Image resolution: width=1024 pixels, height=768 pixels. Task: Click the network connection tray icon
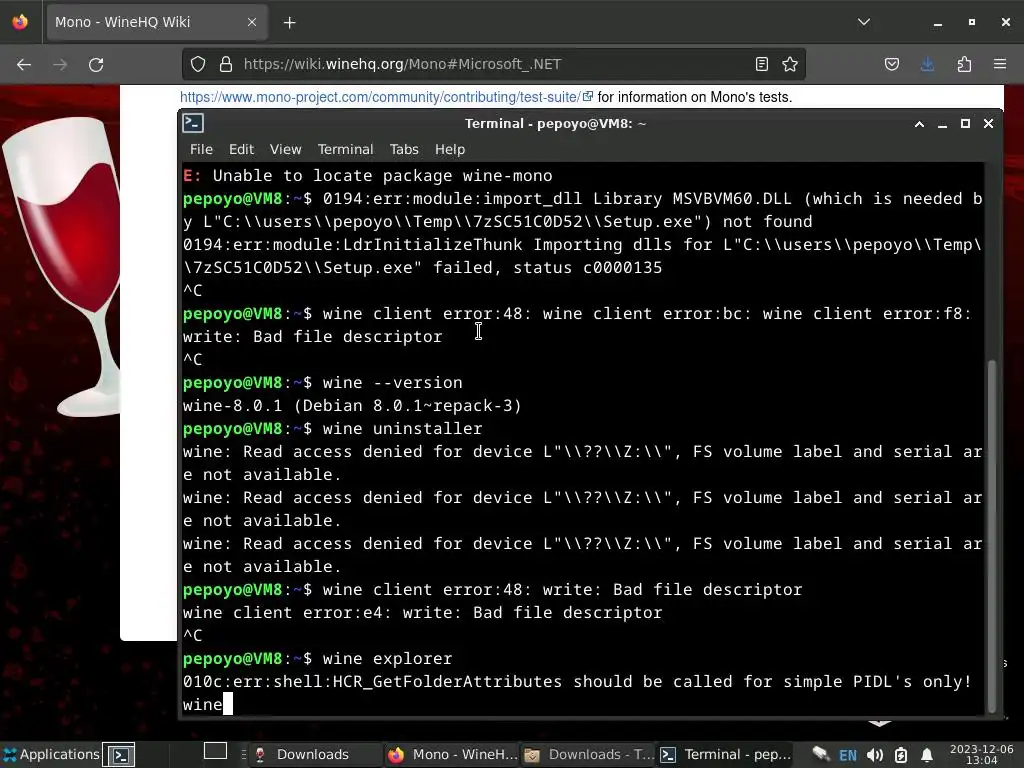820,754
